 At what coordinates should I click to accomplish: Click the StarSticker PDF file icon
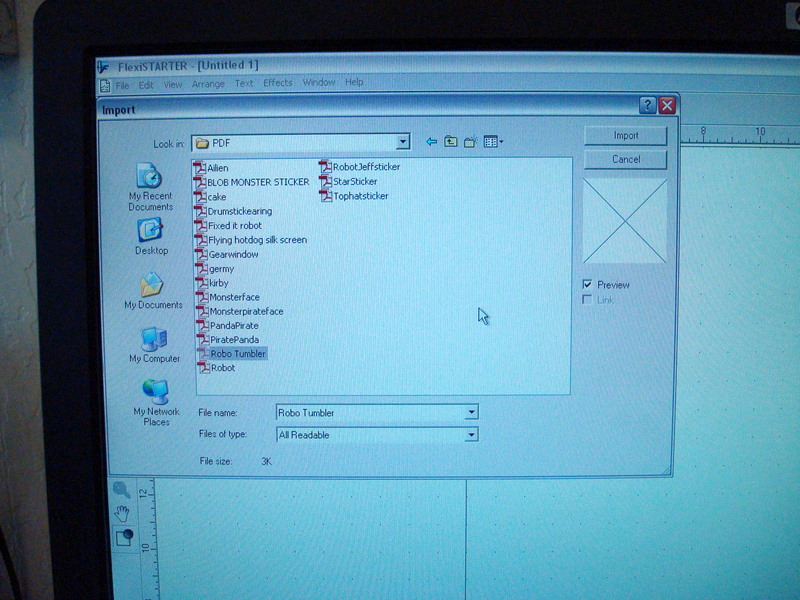pos(326,181)
